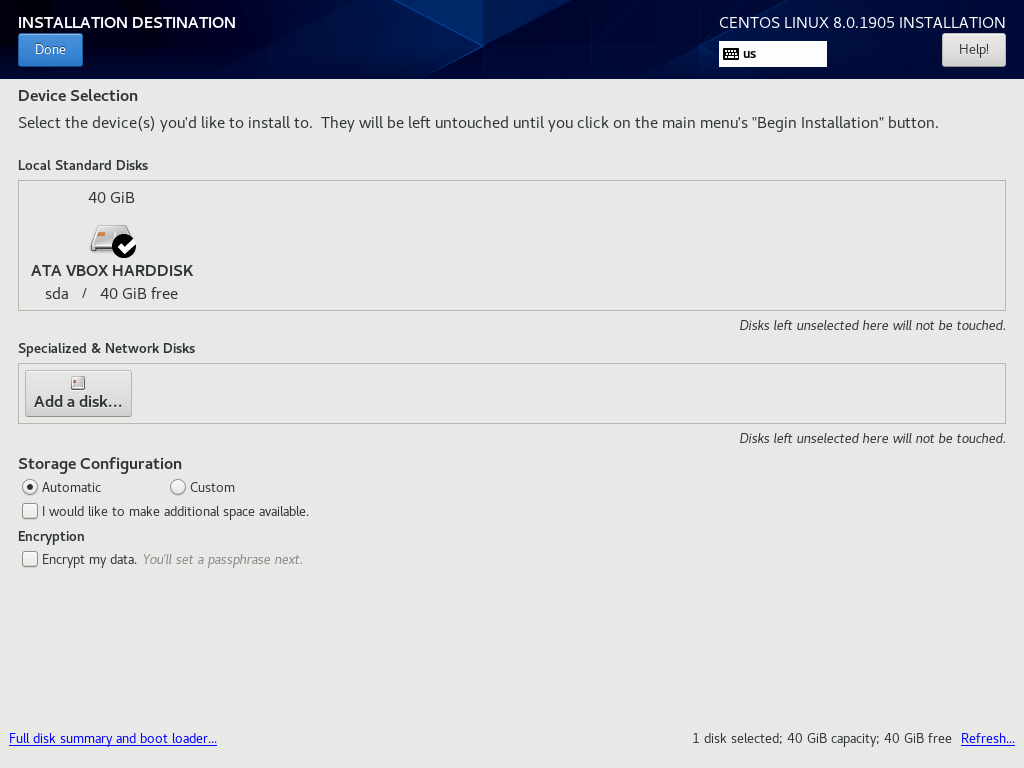The image size is (1024, 768).
Task: Click the Installation Destination page title
Action: pos(127,22)
